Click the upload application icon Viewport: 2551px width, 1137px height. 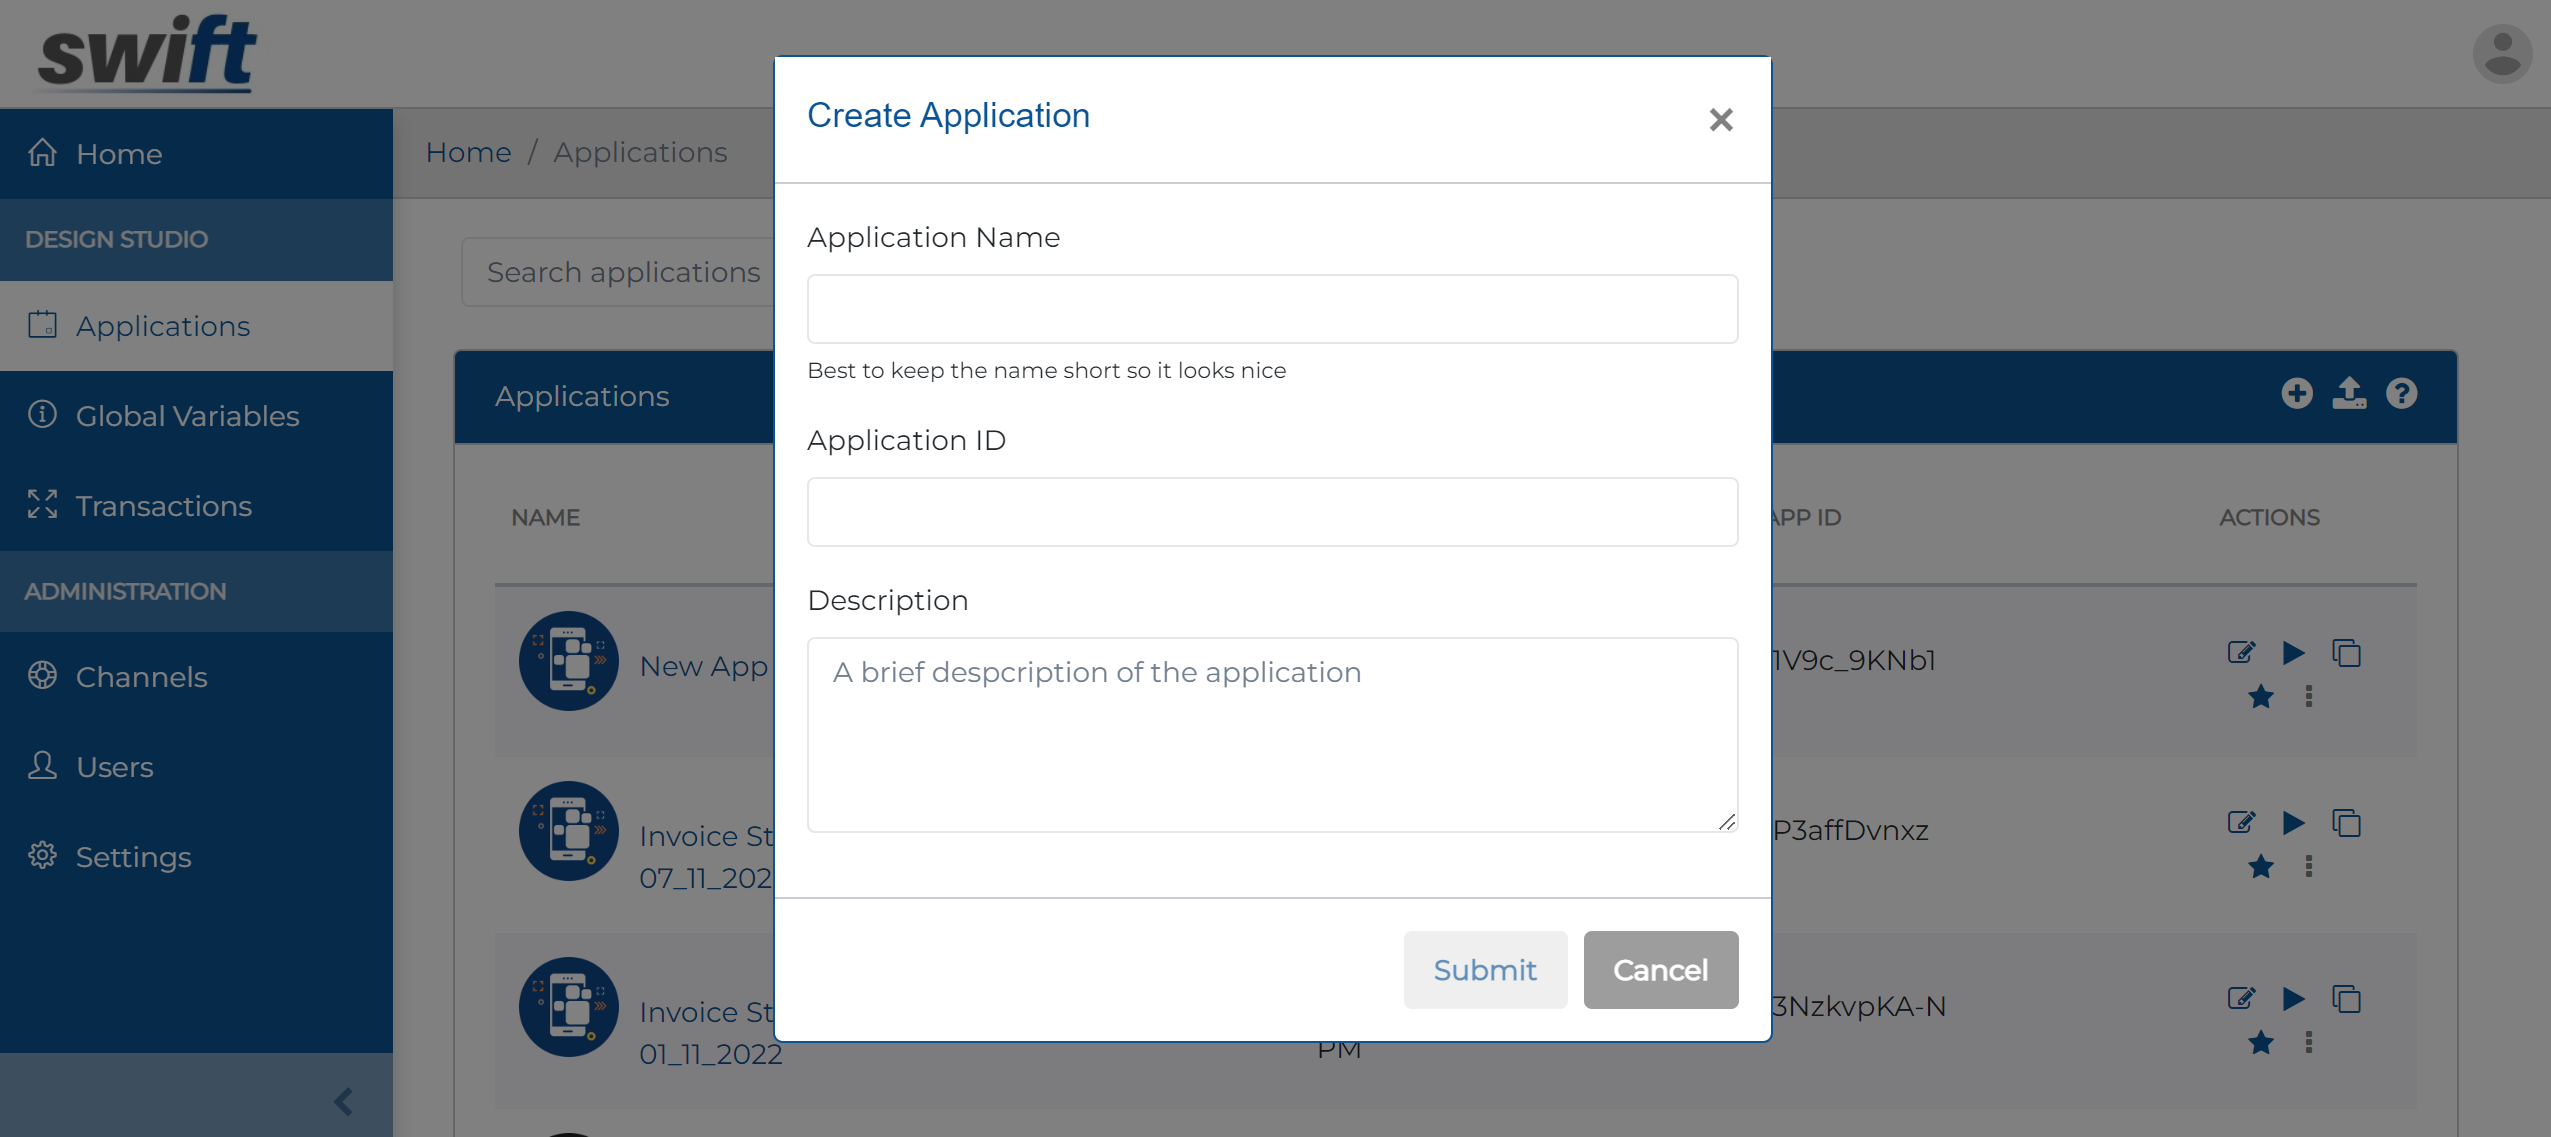2349,394
